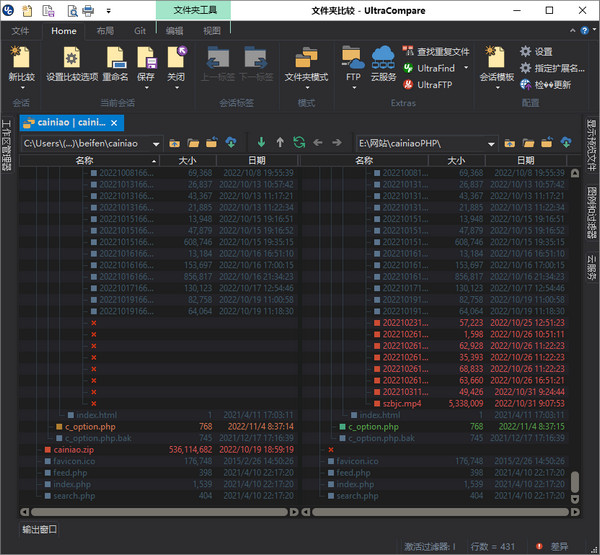This screenshot has width=600, height=555.
Task: Open the FTP icon in Extras
Action: [x=352, y=57]
